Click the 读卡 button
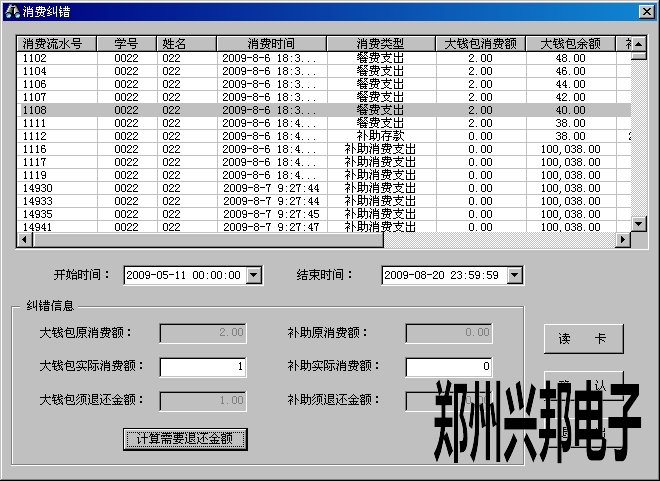660x481 pixels. pos(582,339)
